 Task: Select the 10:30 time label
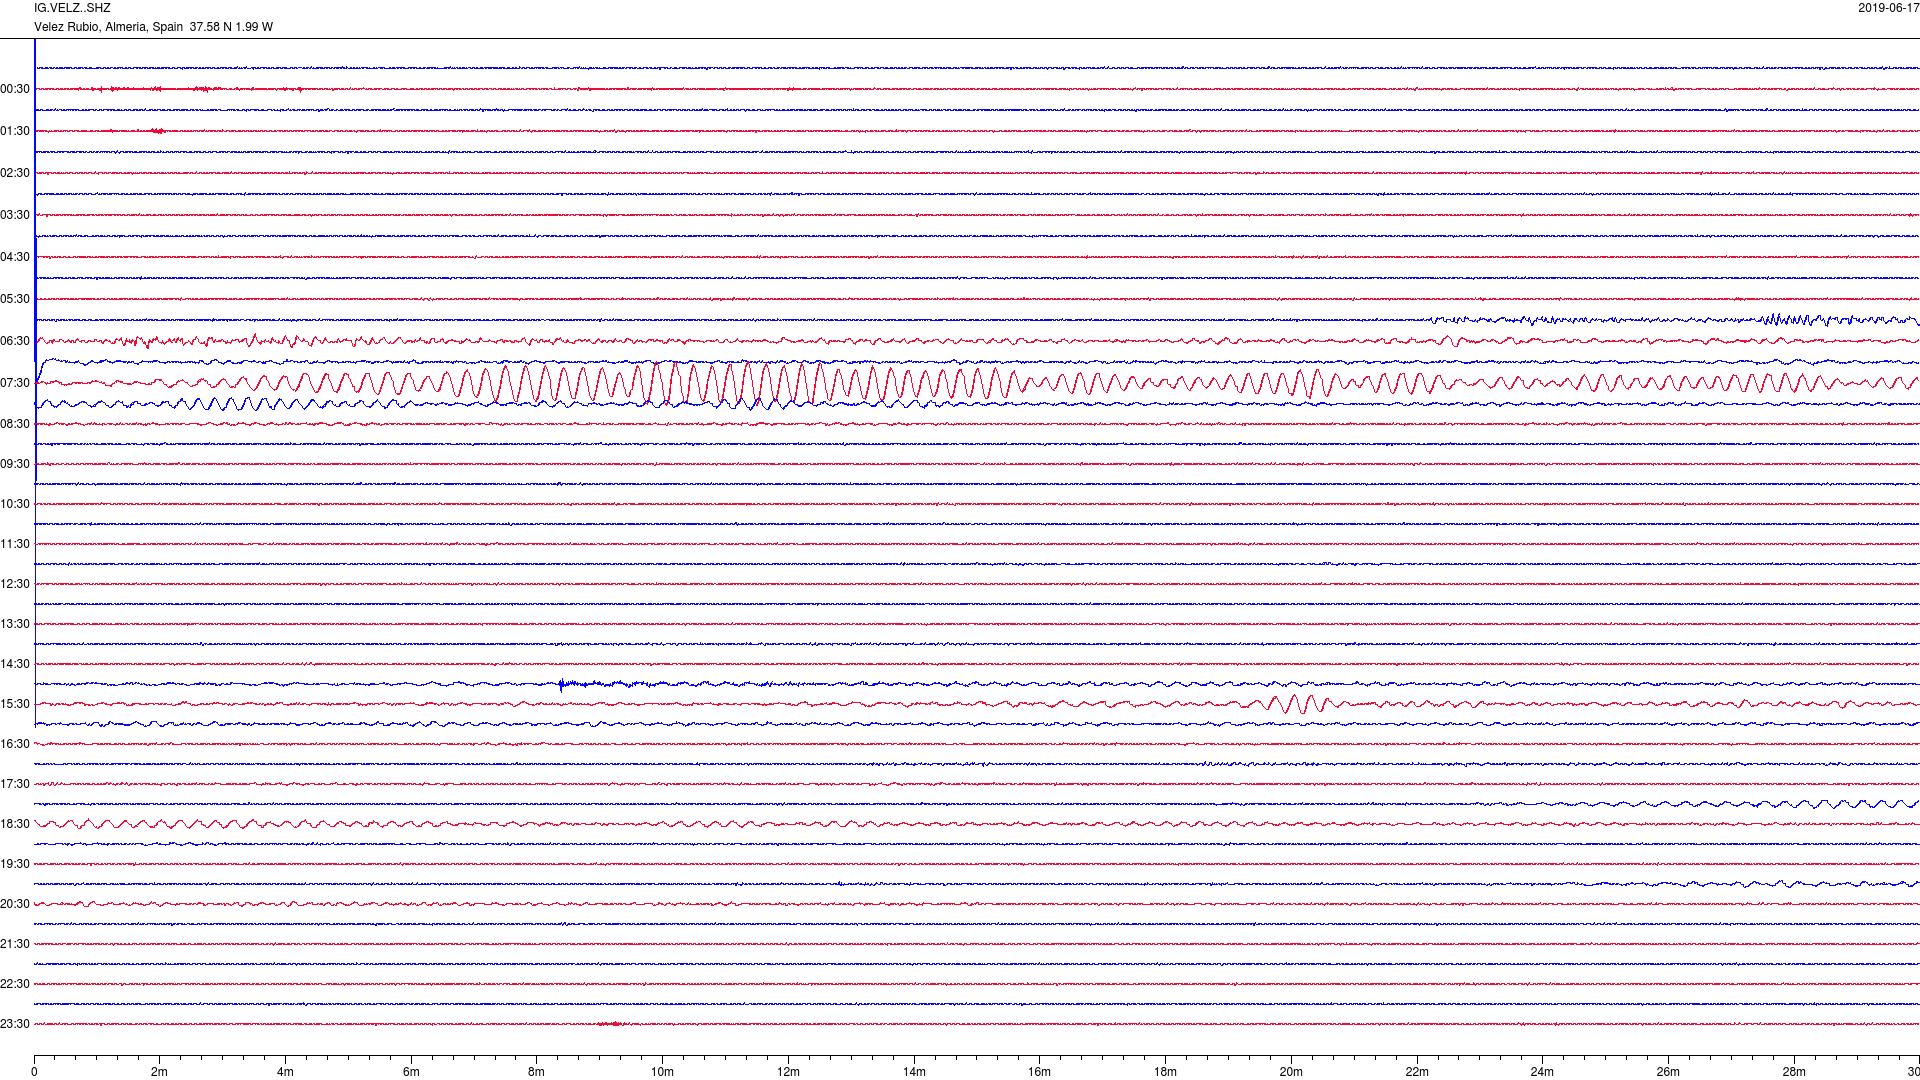point(15,504)
